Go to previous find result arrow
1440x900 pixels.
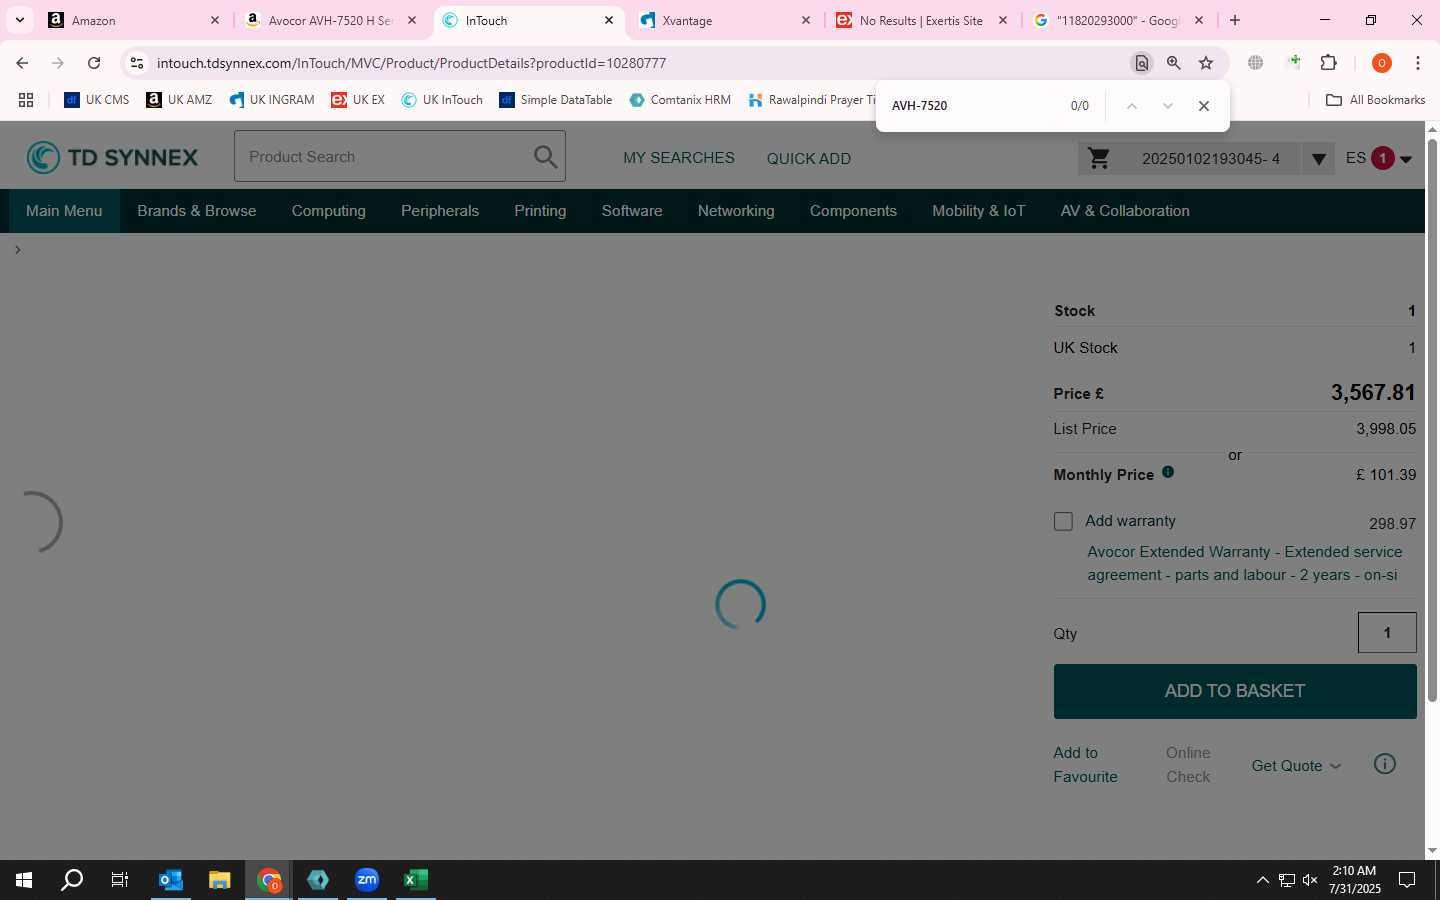[x=1132, y=106]
